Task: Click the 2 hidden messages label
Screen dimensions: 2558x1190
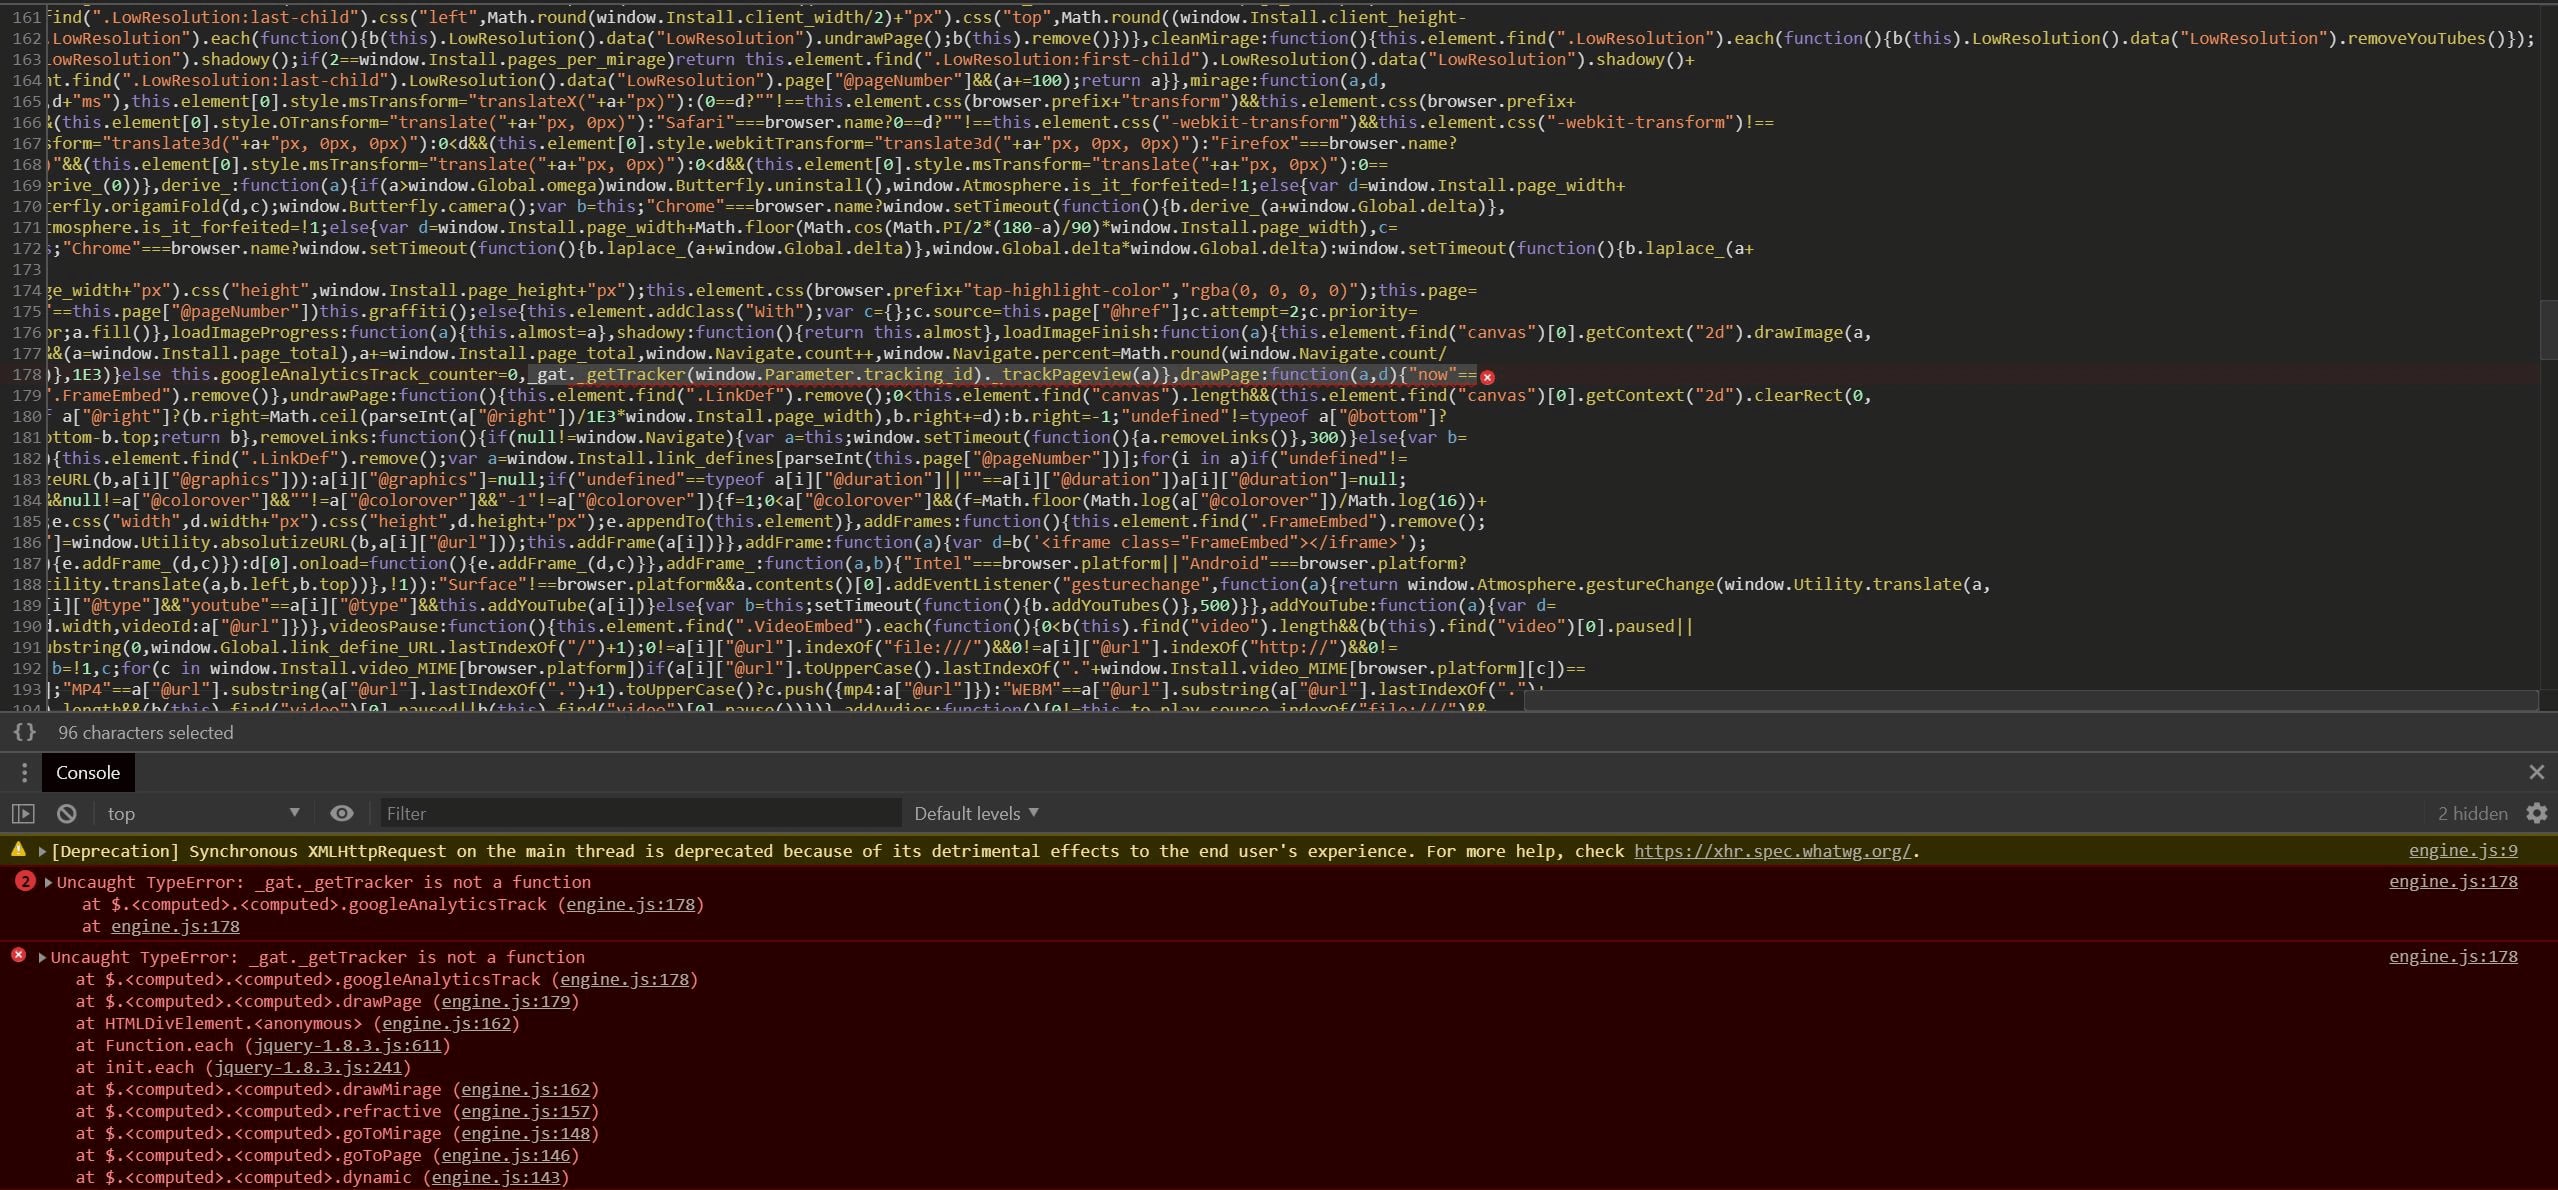Action: [2472, 814]
